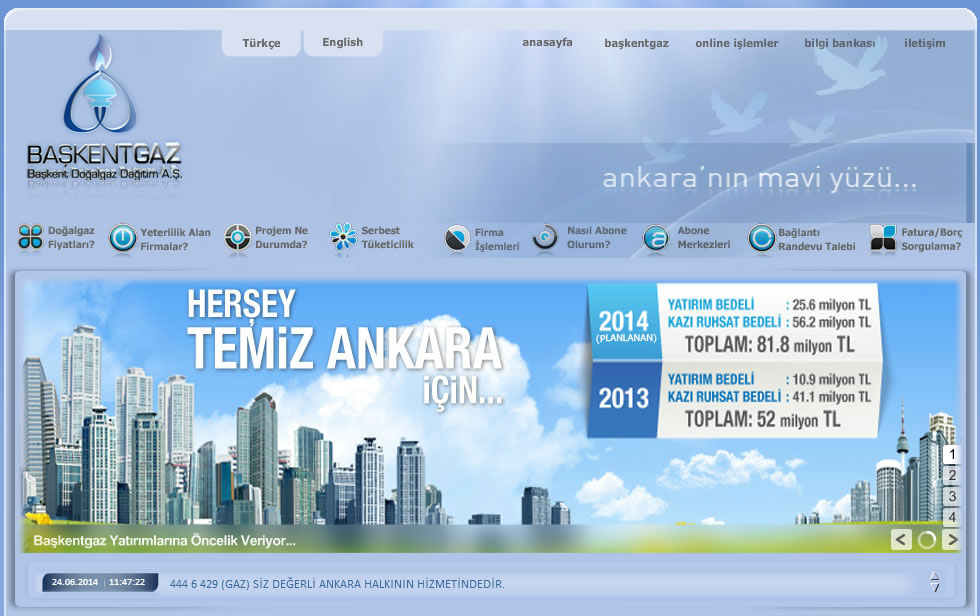Screen dimensions: 980x616
Task: Click the 2014 Toplam: 81.8 milyon TL text
Action: tap(769, 344)
